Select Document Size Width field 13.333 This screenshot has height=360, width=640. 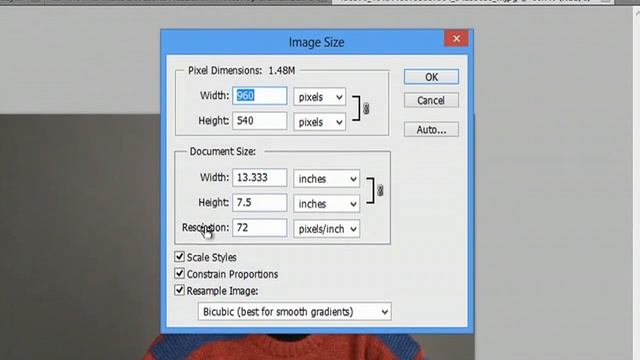[260, 178]
